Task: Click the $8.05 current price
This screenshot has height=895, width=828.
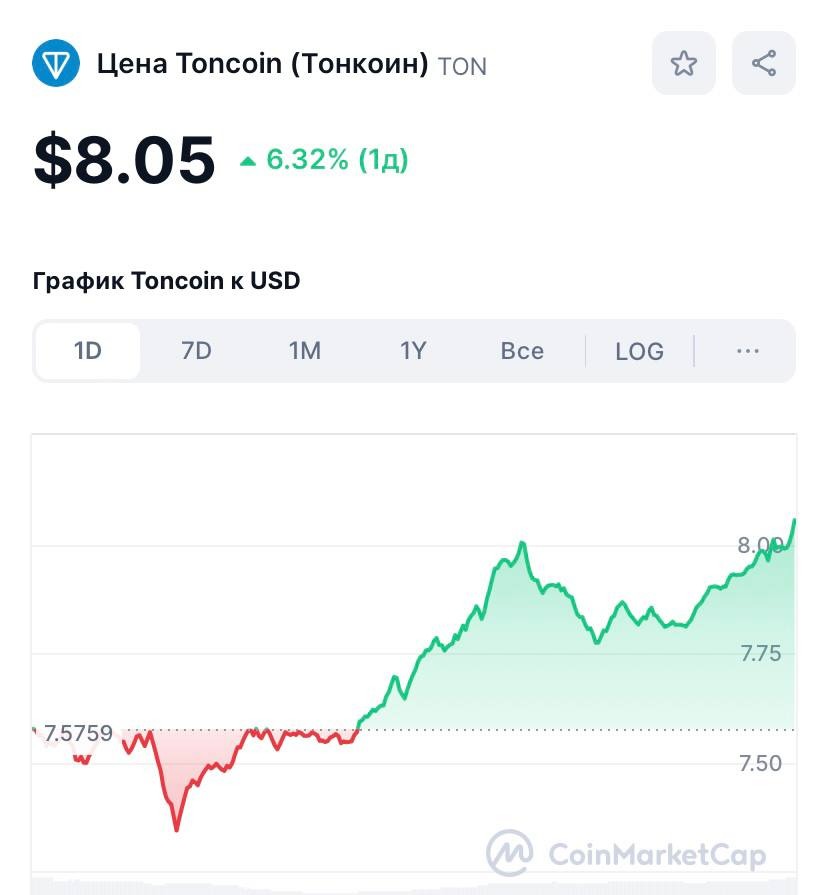Action: pos(124,160)
